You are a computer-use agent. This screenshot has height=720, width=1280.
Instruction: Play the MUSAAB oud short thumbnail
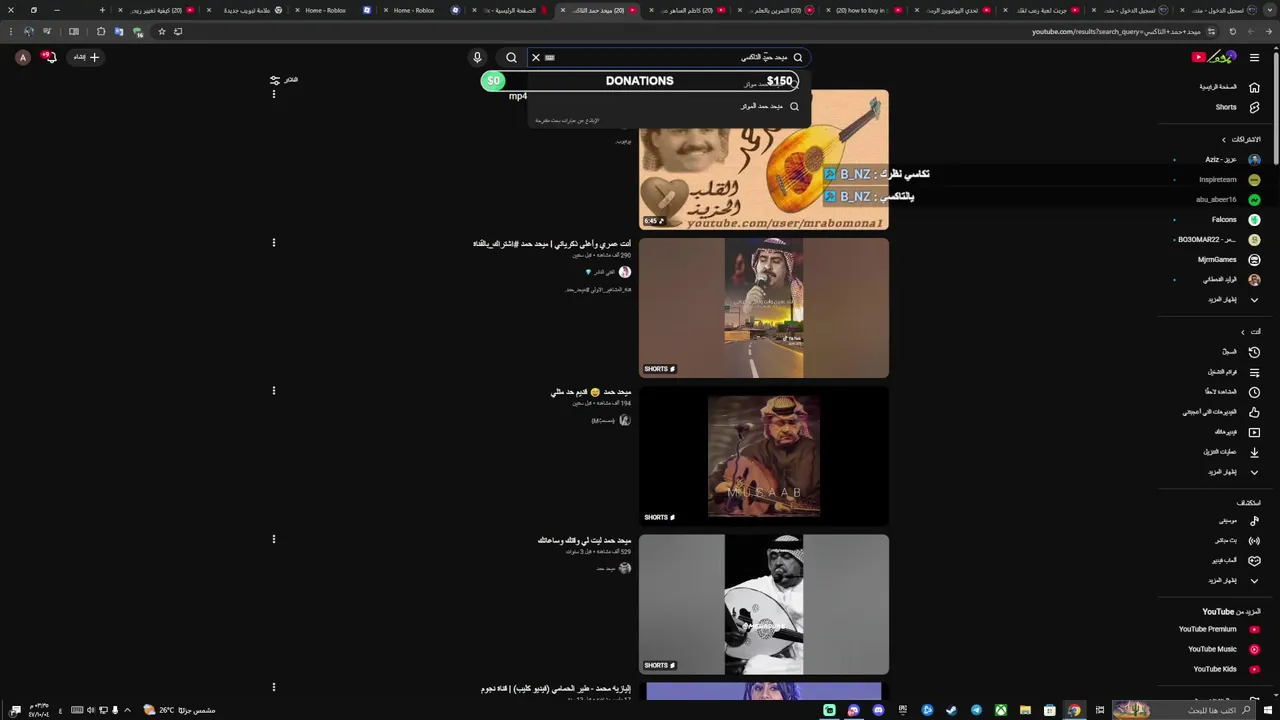click(764, 456)
